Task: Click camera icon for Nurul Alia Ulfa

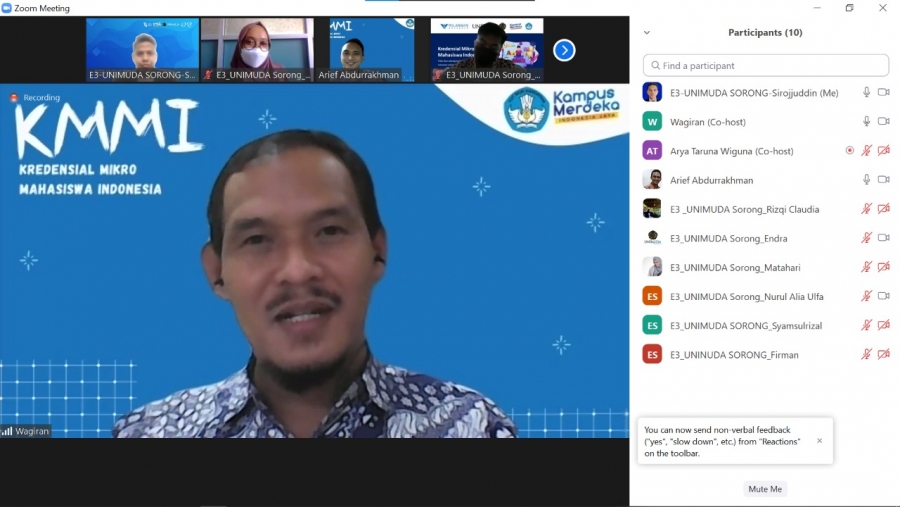Action: (x=883, y=296)
